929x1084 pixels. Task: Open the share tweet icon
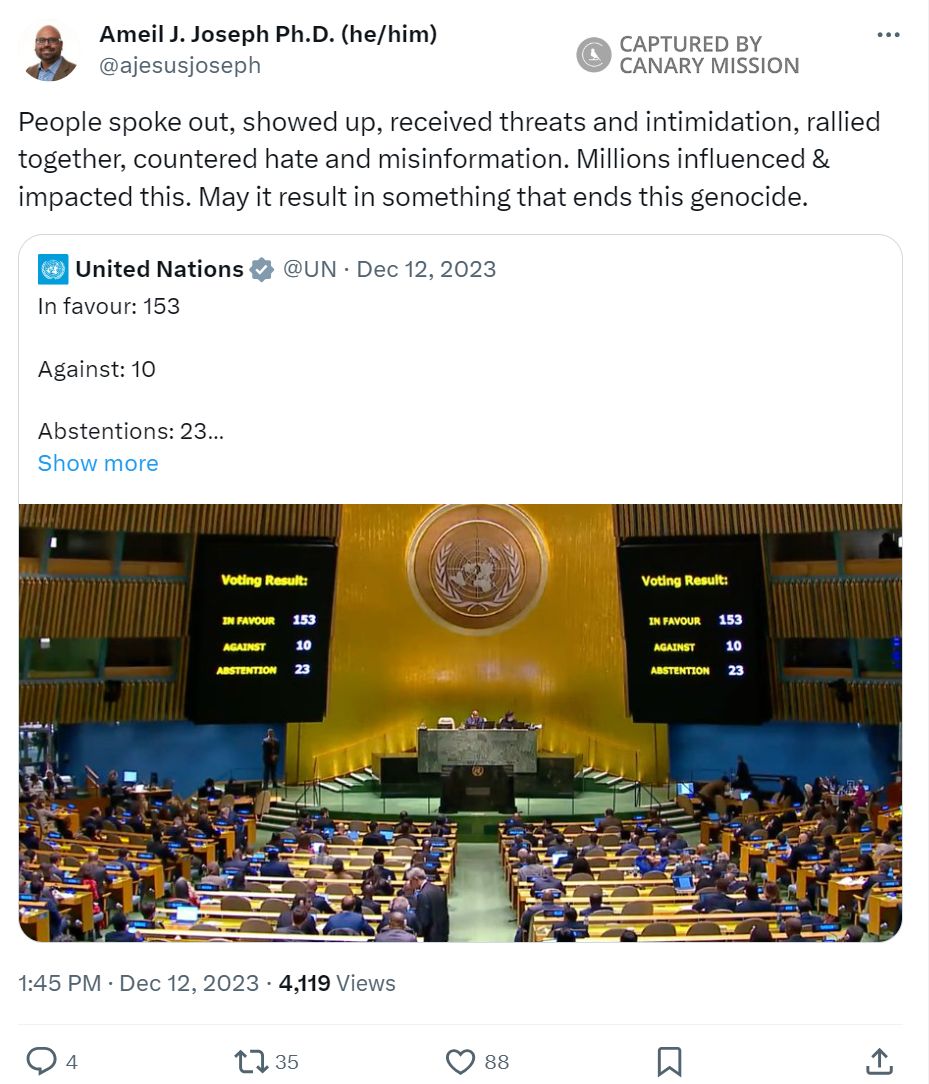click(x=878, y=1061)
